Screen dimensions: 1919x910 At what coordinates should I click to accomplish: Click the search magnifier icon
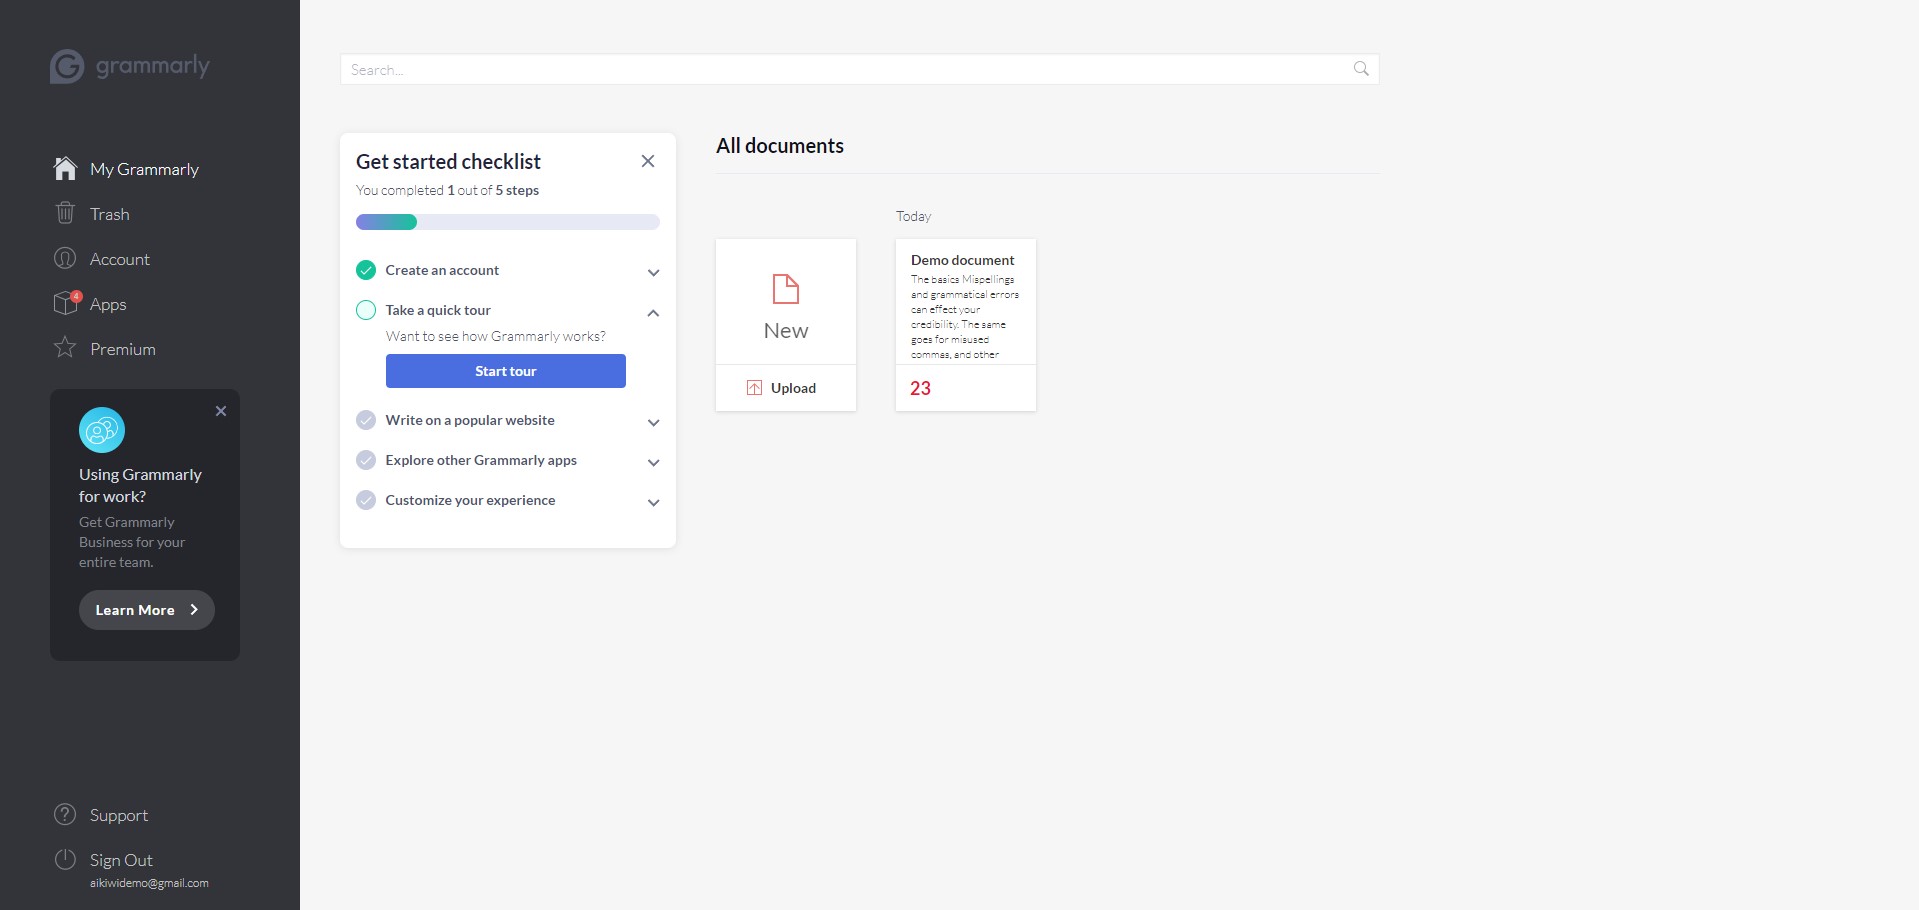1361,69
